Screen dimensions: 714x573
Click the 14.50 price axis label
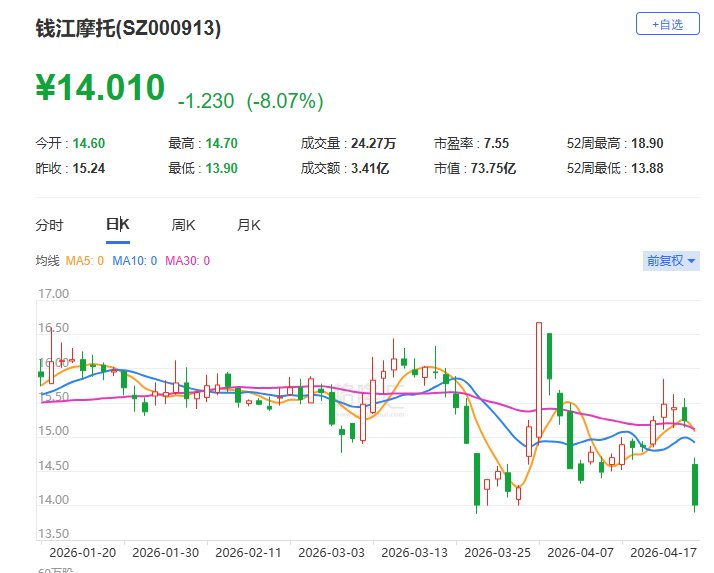pyautogui.click(x=53, y=466)
